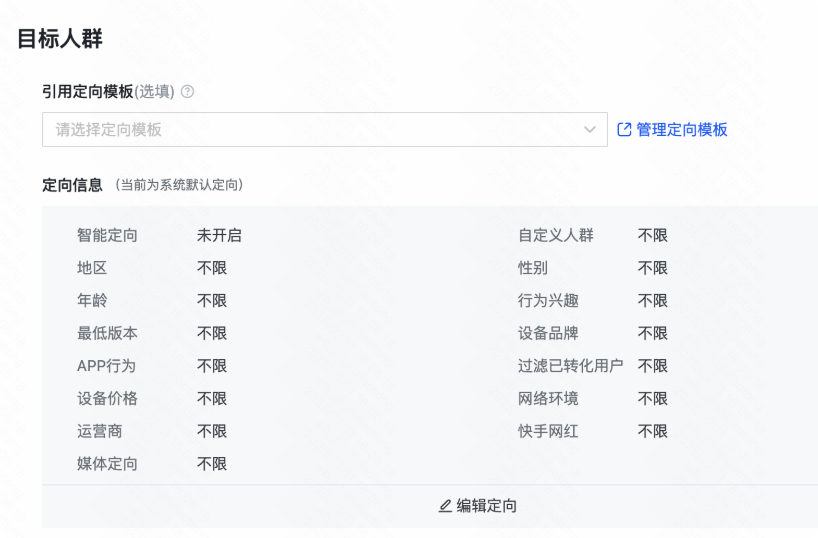This screenshot has width=818, height=538.
Task: Open the 请选择定向模板 dropdown
Action: tap(324, 129)
